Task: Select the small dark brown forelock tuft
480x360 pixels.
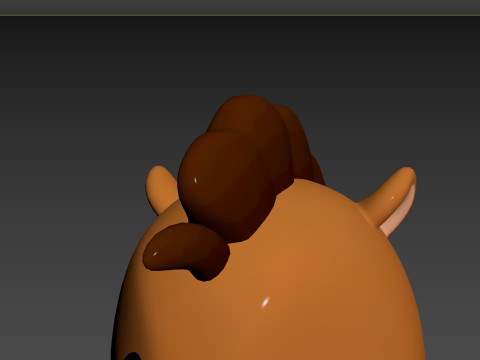Action: [186, 251]
